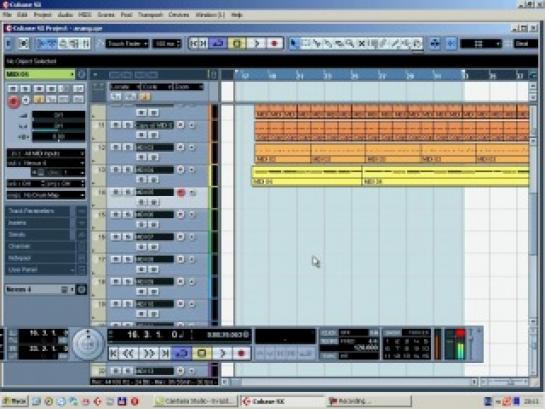Screen dimensions: 545x409
Task: Select the Range Selection tool
Action: [x=306, y=44]
